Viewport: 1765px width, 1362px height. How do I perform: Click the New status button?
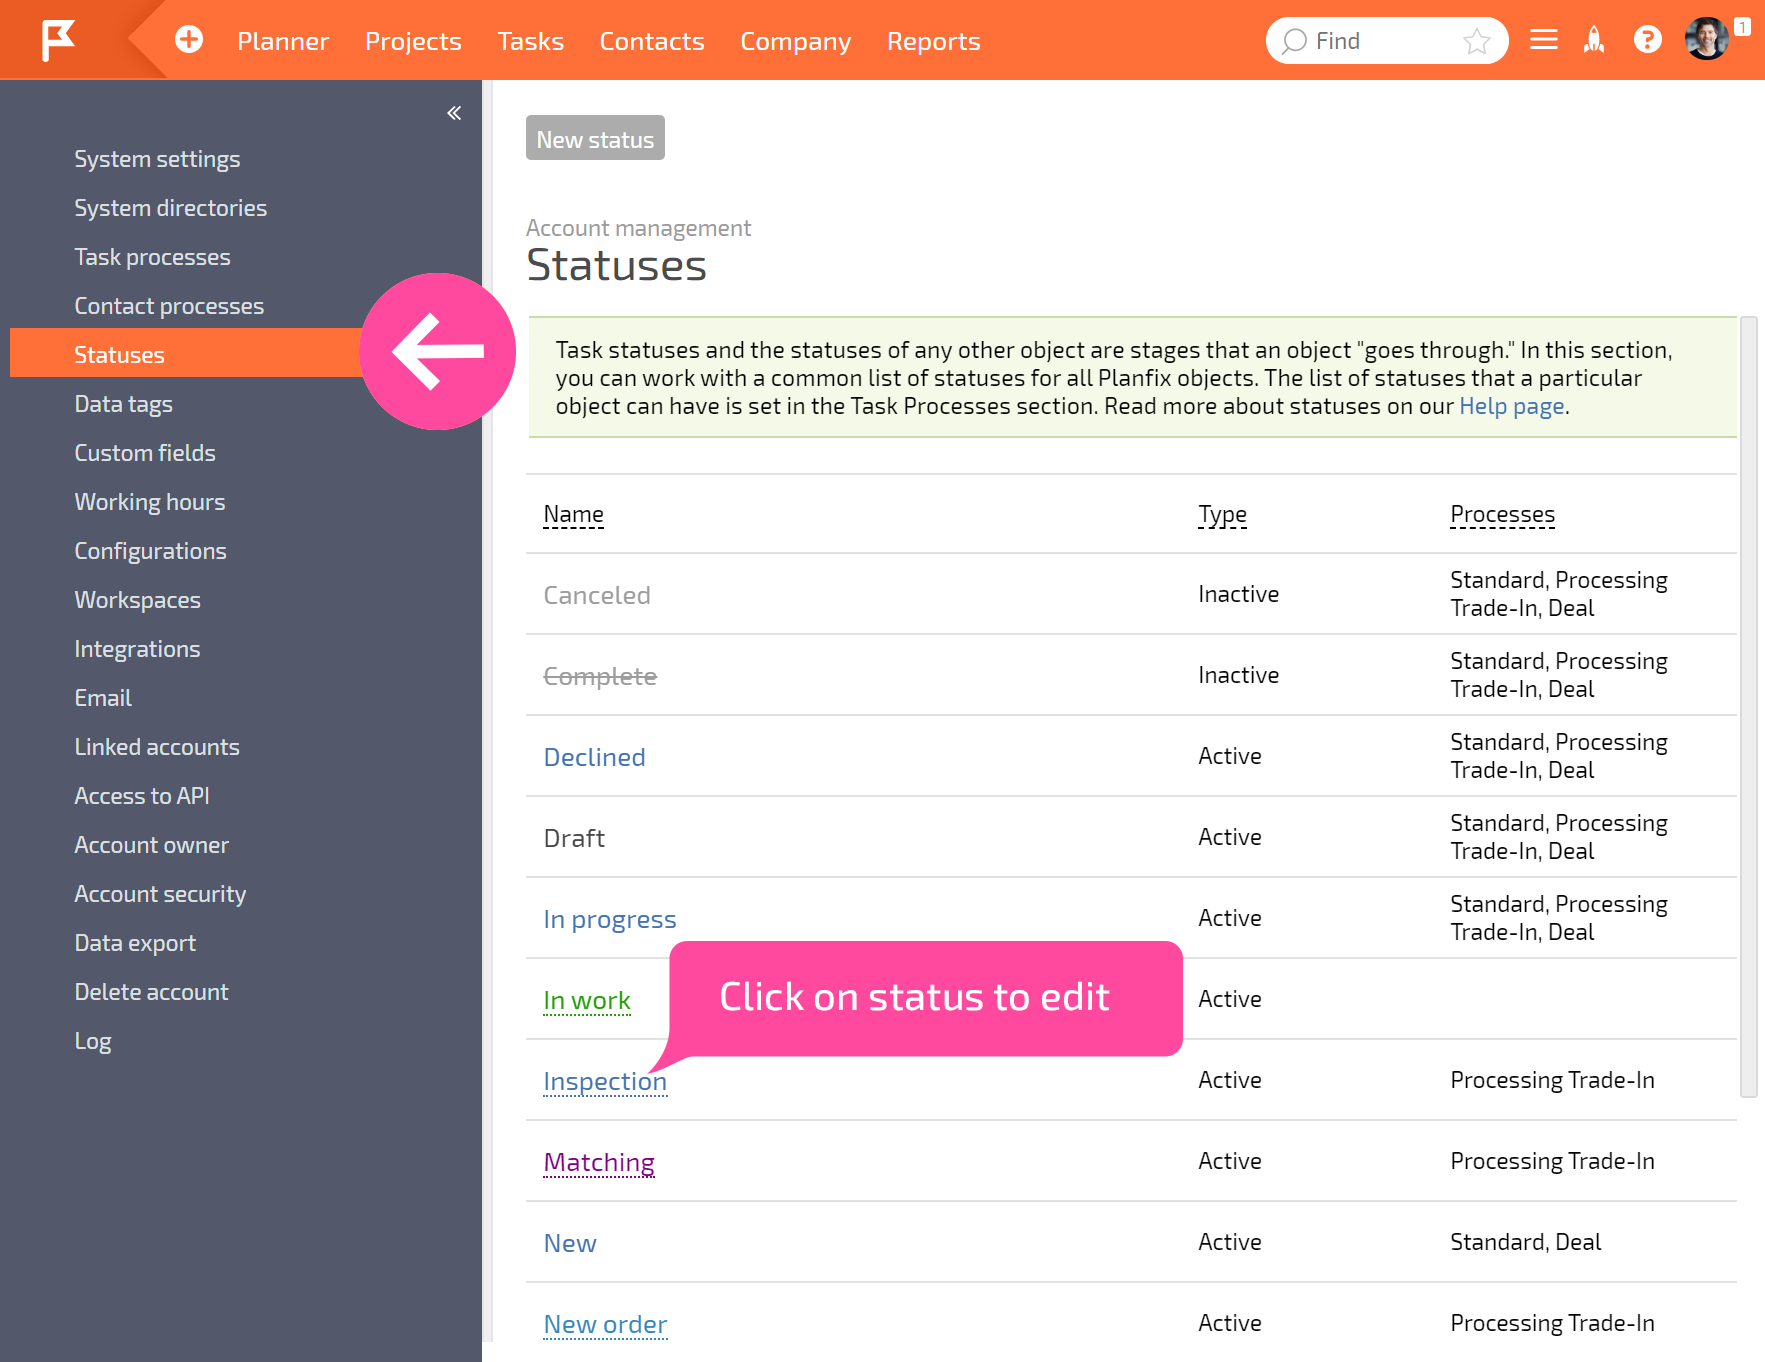coord(595,138)
